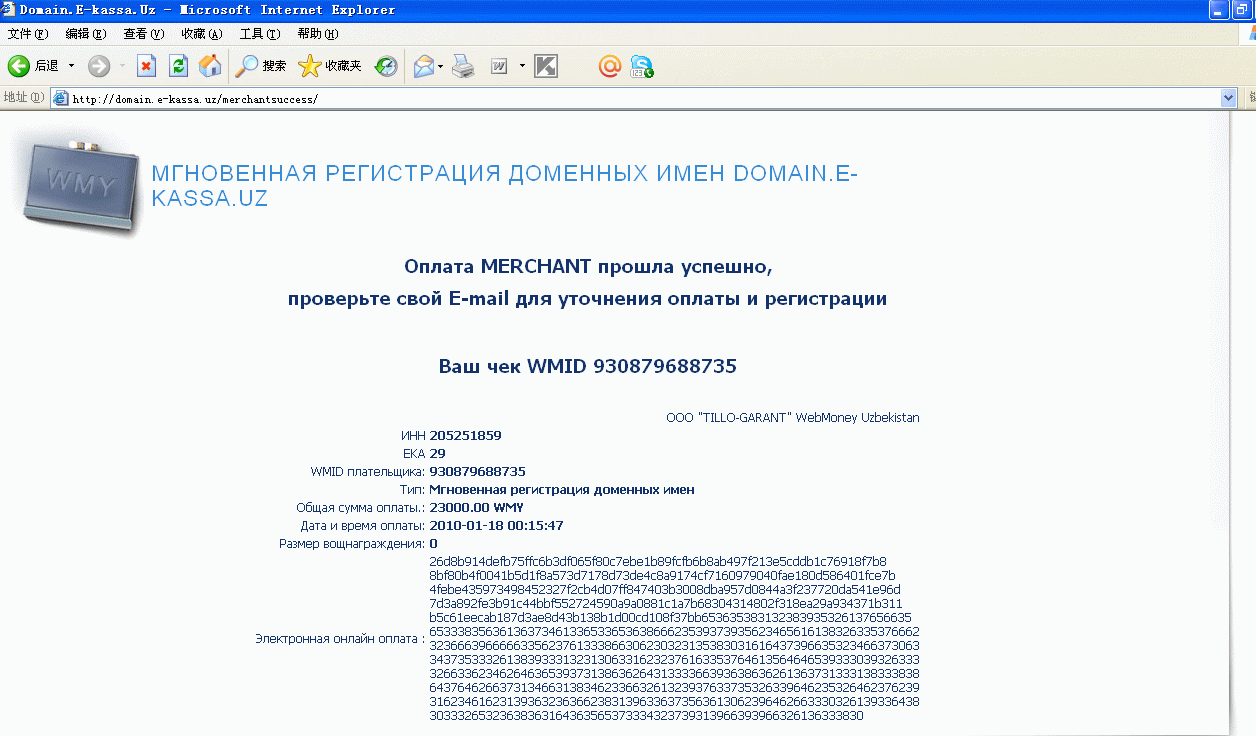Click the ИНН value 205251859
Image resolution: width=1256 pixels, height=736 pixels.
(466, 436)
